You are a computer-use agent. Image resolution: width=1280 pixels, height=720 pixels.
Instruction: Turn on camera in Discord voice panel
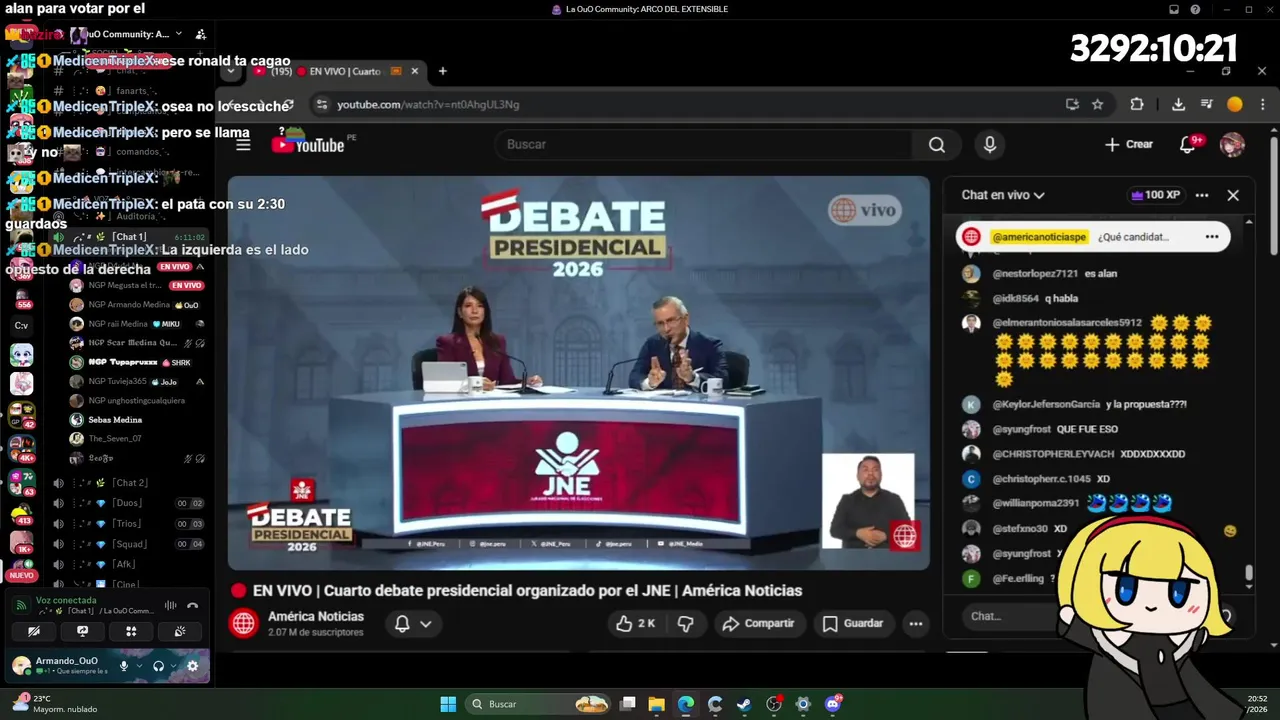point(34,631)
